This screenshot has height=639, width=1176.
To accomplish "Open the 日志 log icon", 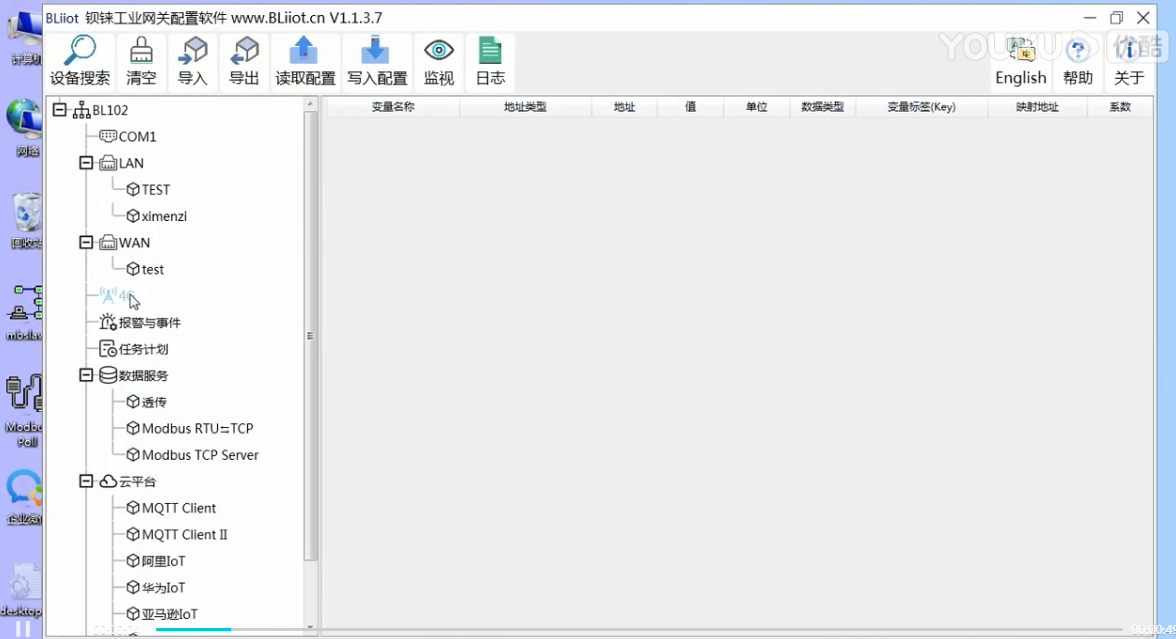I will click(x=490, y=51).
